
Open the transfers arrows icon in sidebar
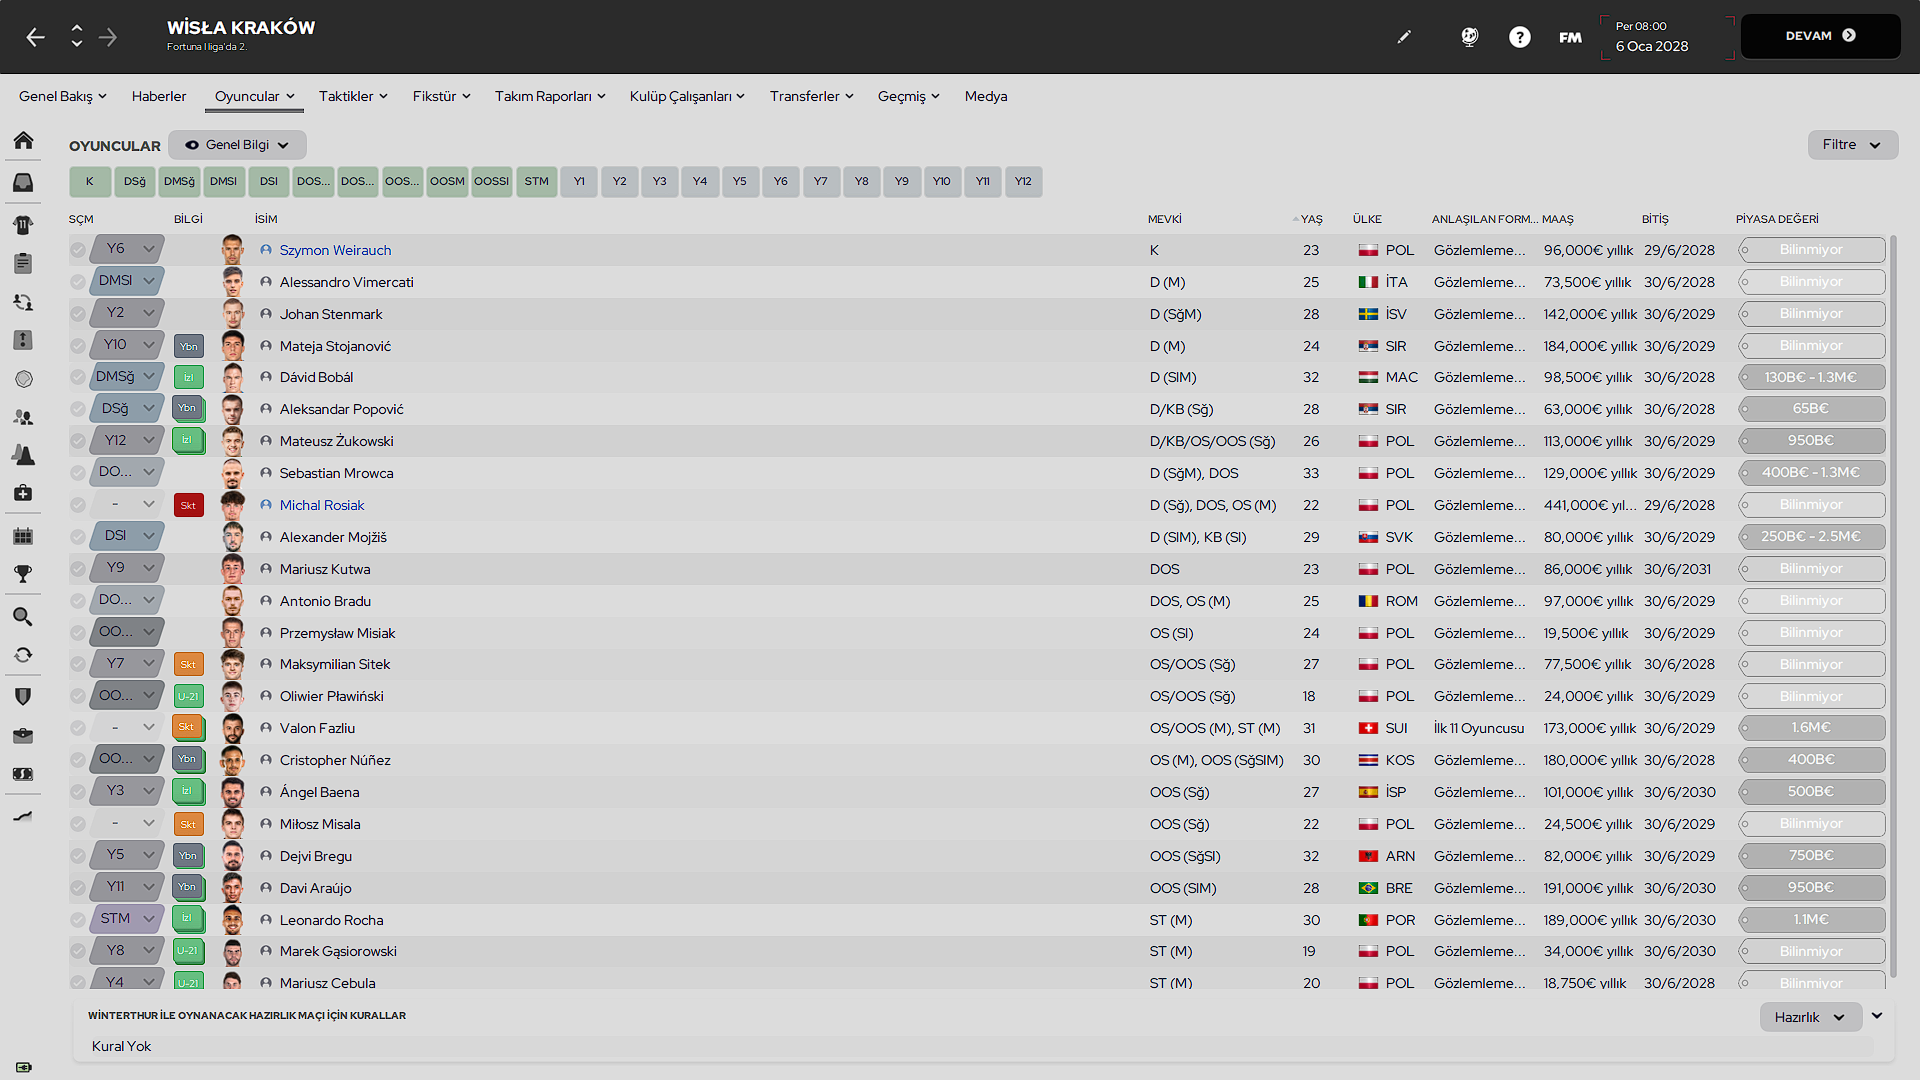pyautogui.click(x=23, y=655)
